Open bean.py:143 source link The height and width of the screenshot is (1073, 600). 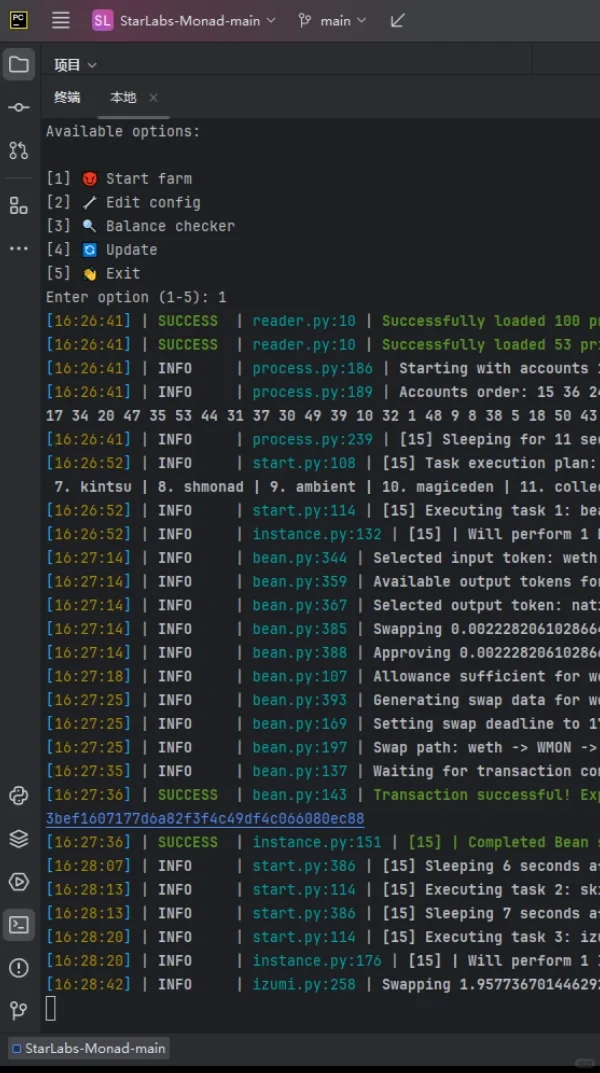tap(300, 795)
